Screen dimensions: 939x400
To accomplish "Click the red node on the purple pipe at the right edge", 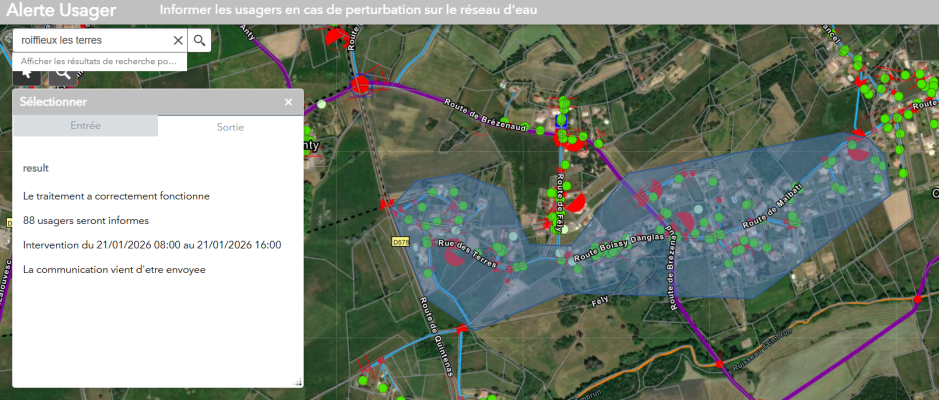I will pyautogui.click(x=917, y=299).
